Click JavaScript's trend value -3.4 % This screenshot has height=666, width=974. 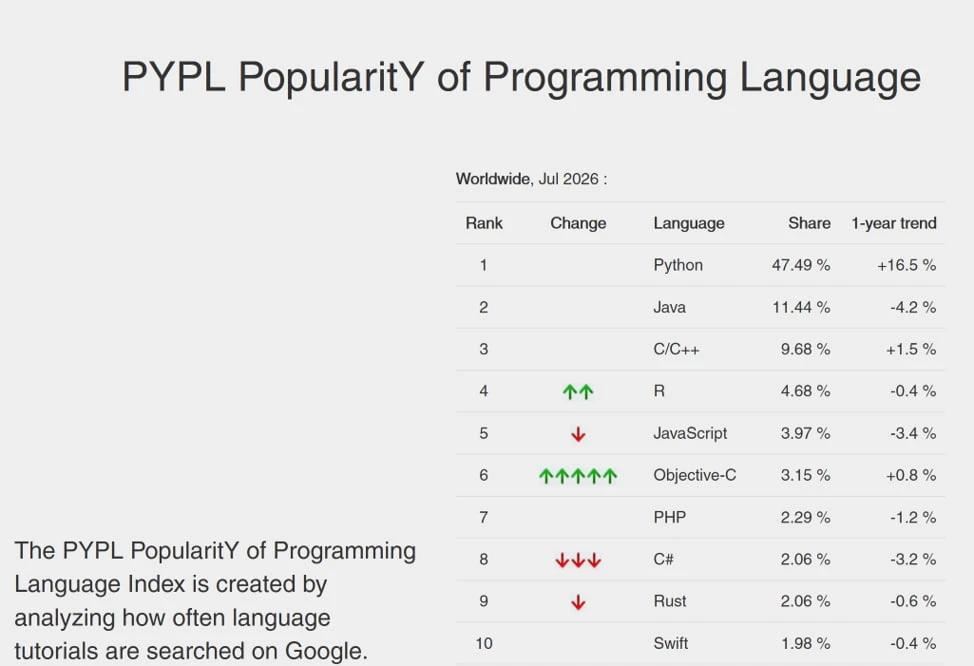pyautogui.click(x=913, y=433)
